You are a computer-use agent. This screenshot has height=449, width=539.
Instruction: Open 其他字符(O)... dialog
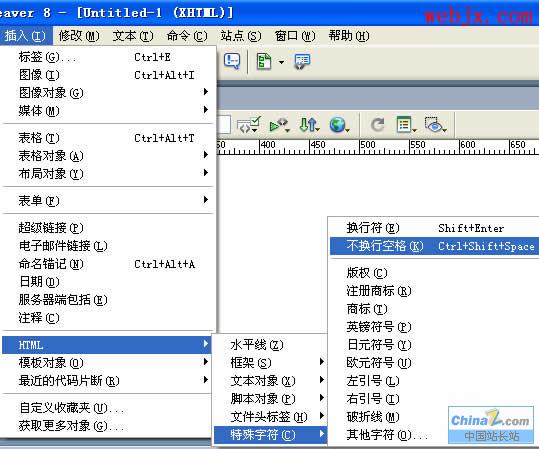434,435
